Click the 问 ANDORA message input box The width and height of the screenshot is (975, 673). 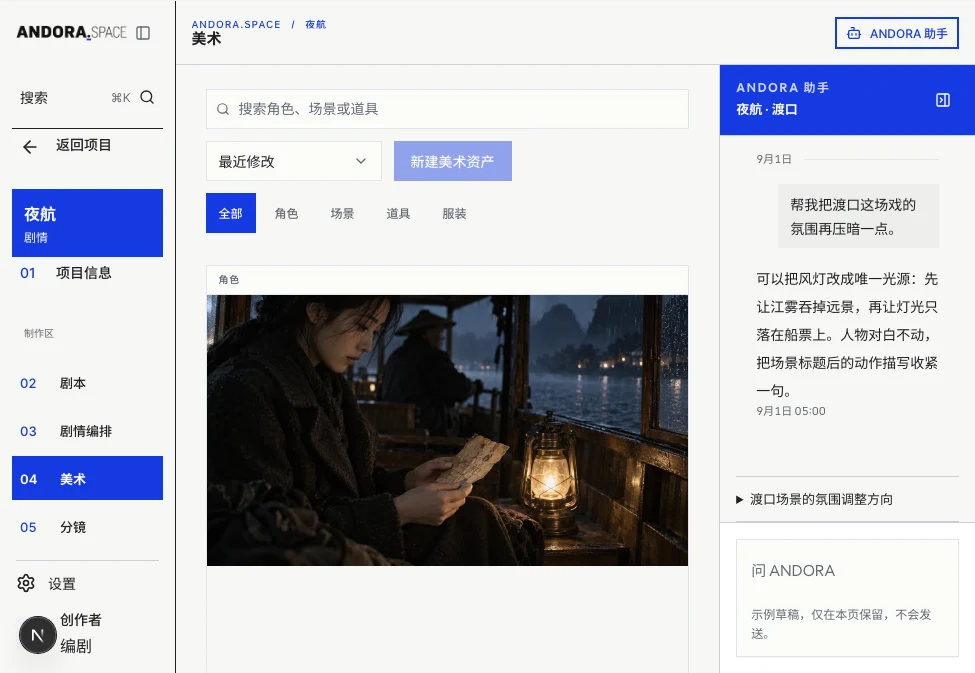pyautogui.click(x=847, y=598)
